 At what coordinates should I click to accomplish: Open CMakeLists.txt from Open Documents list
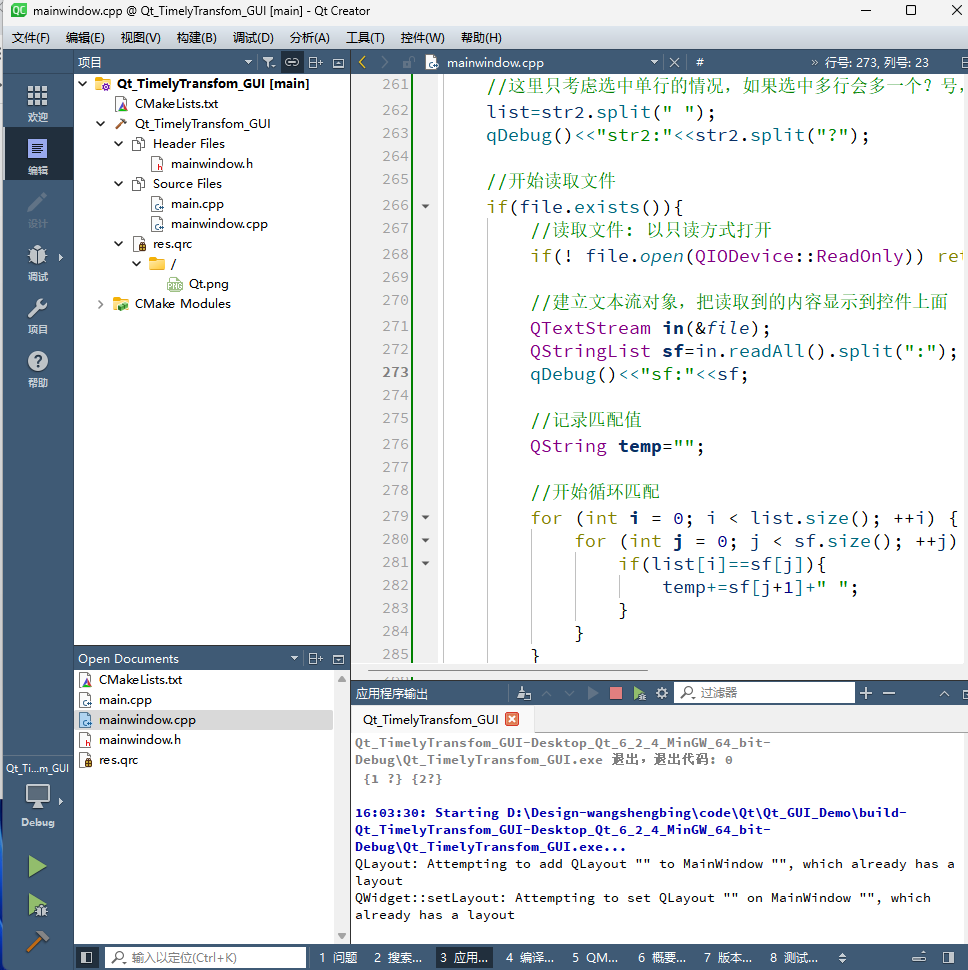click(140, 680)
